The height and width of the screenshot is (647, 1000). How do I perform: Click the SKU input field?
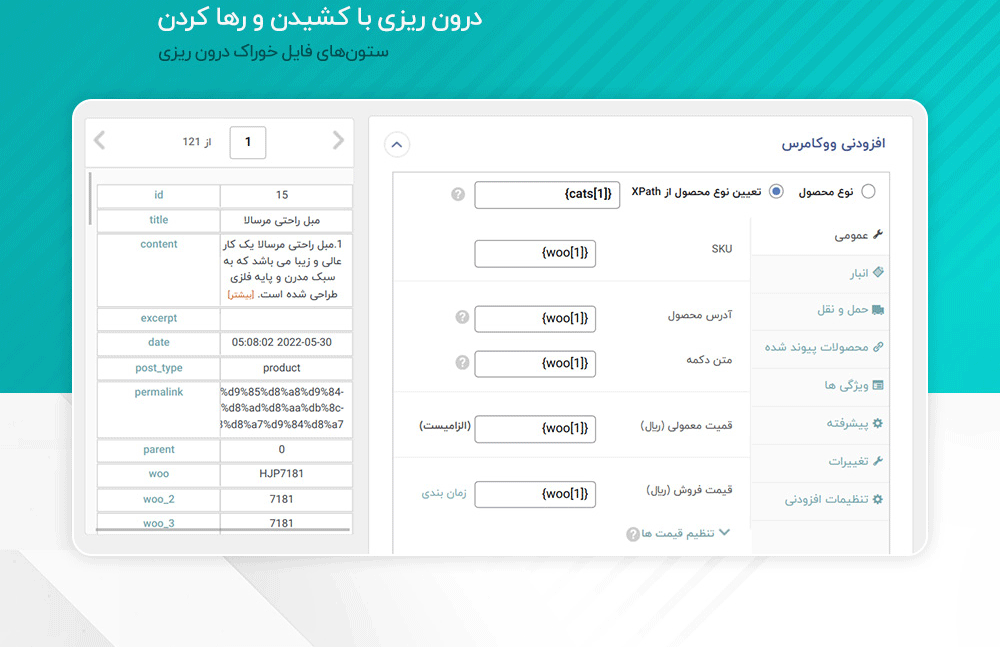coord(535,253)
